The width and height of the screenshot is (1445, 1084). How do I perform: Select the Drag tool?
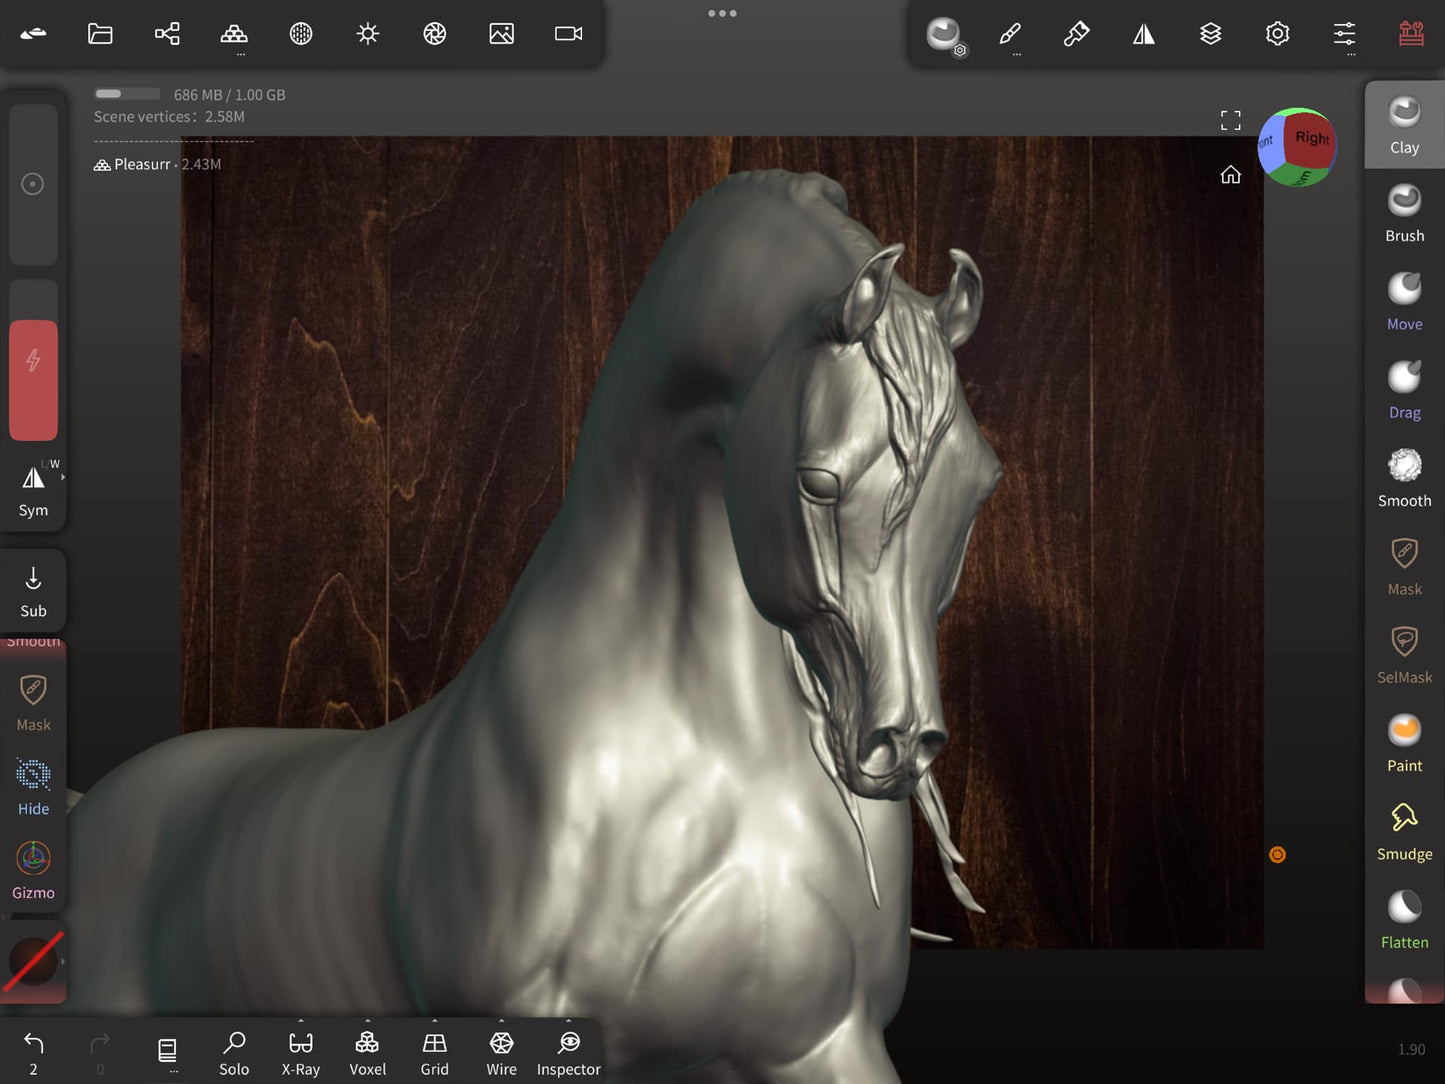(x=1405, y=390)
